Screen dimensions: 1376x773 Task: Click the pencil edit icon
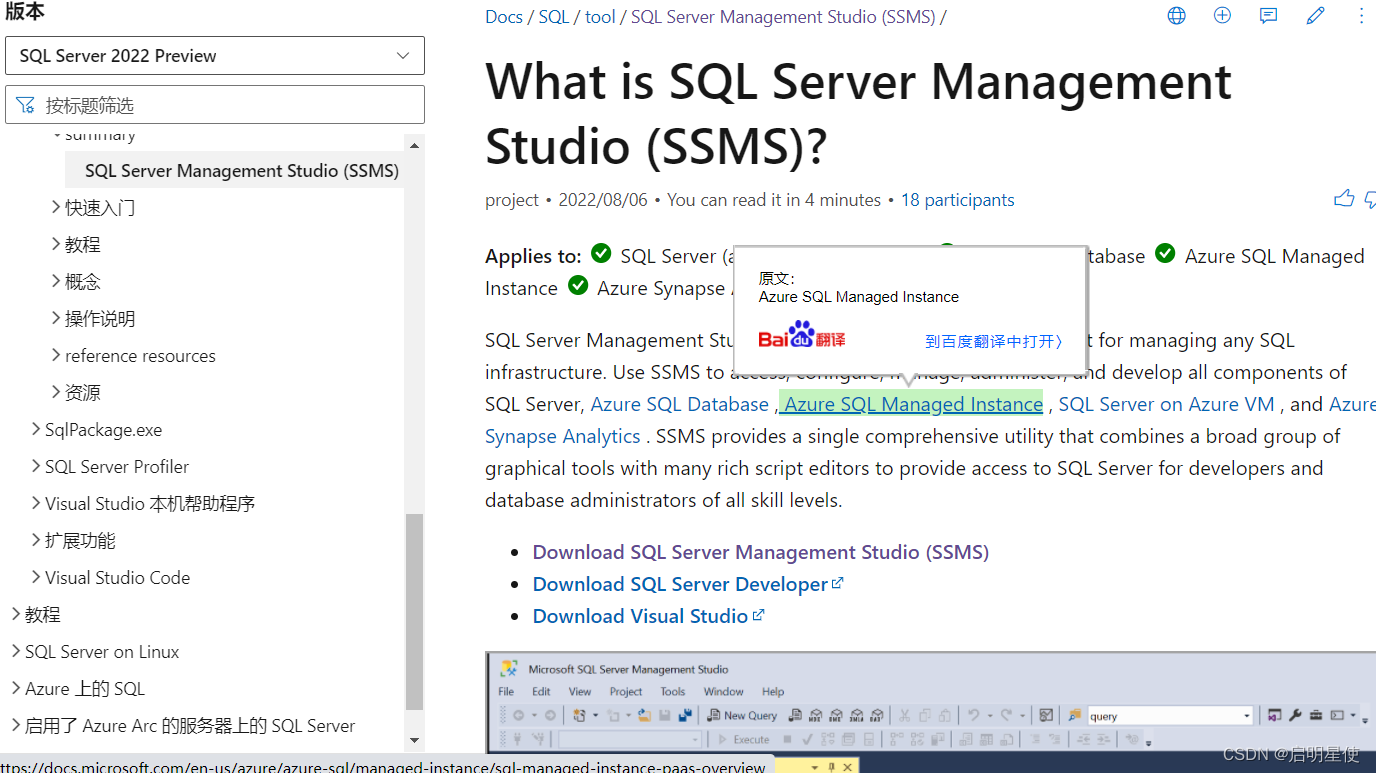[x=1315, y=16]
